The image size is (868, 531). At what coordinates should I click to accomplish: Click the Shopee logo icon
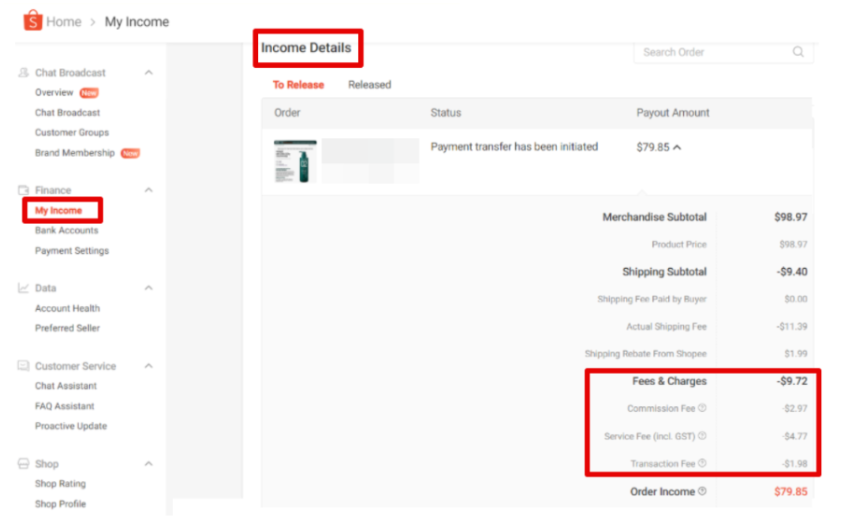[x=33, y=20]
